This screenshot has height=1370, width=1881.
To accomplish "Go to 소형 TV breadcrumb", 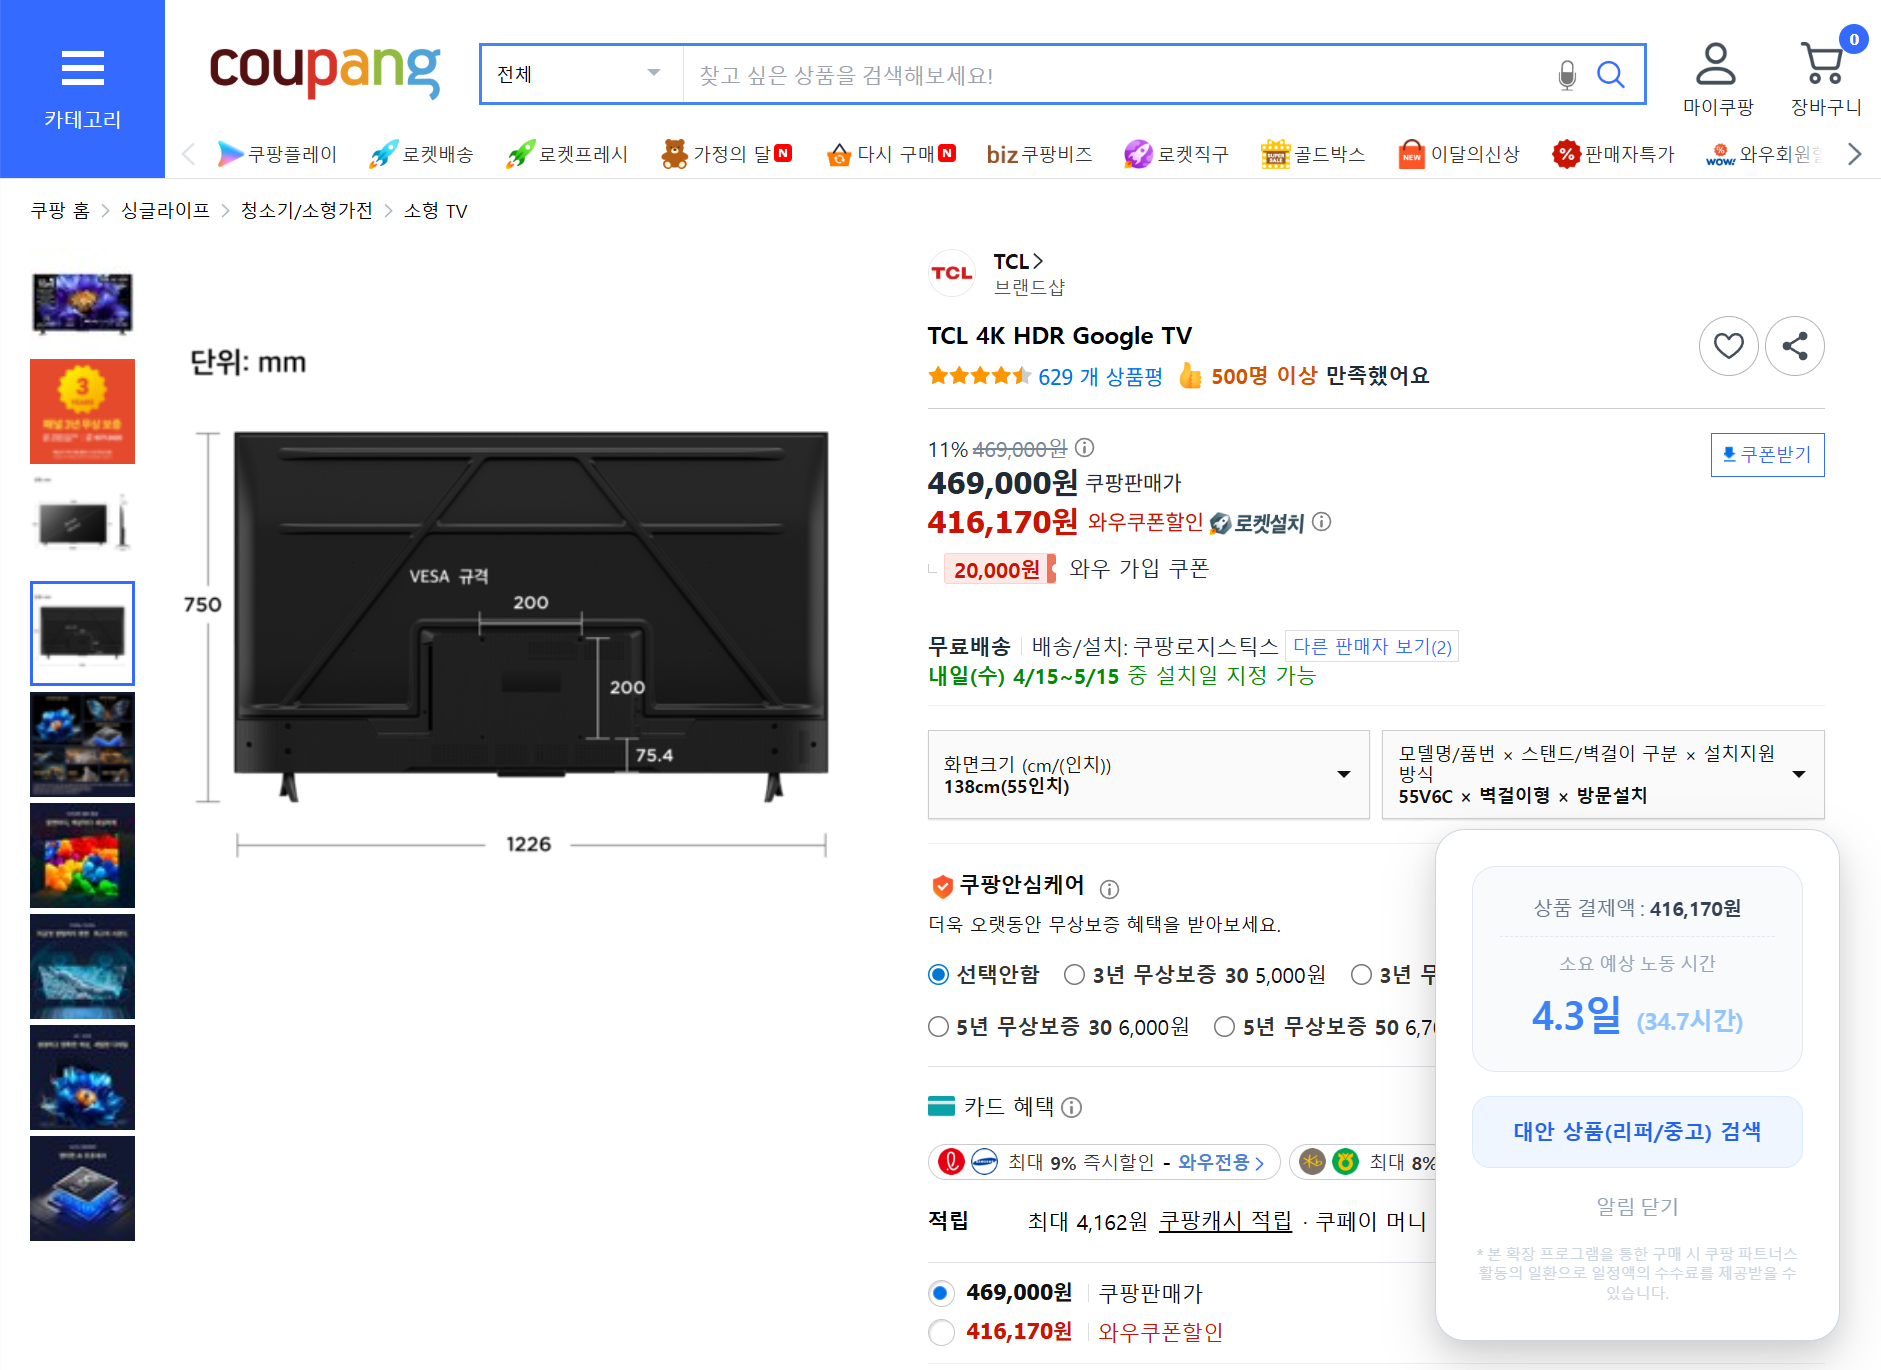I will pos(435,210).
